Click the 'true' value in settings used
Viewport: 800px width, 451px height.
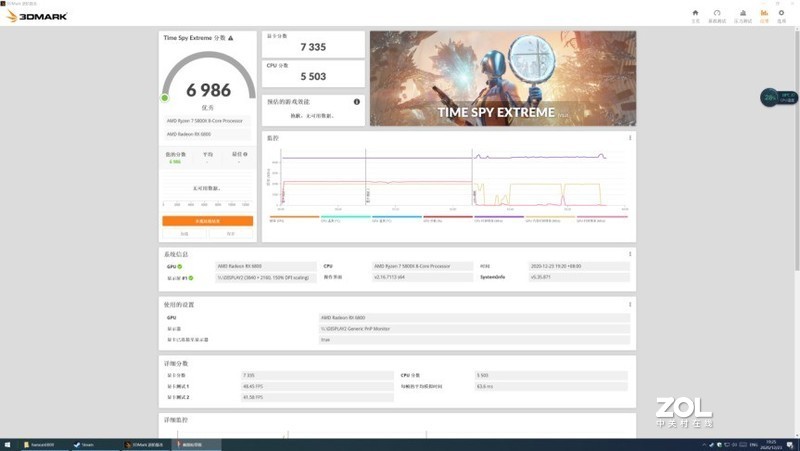point(474,339)
